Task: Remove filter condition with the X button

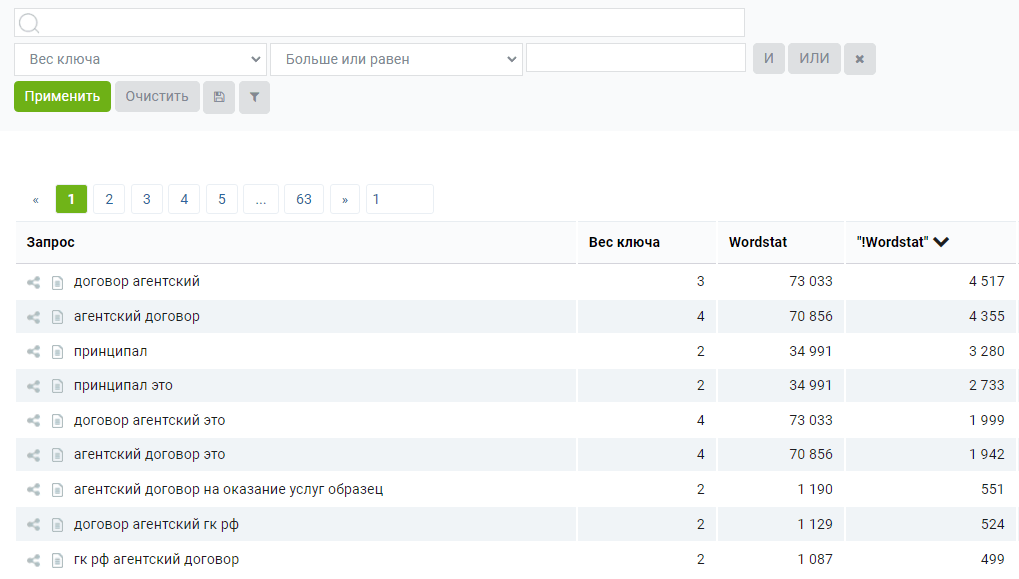Action: point(859,59)
